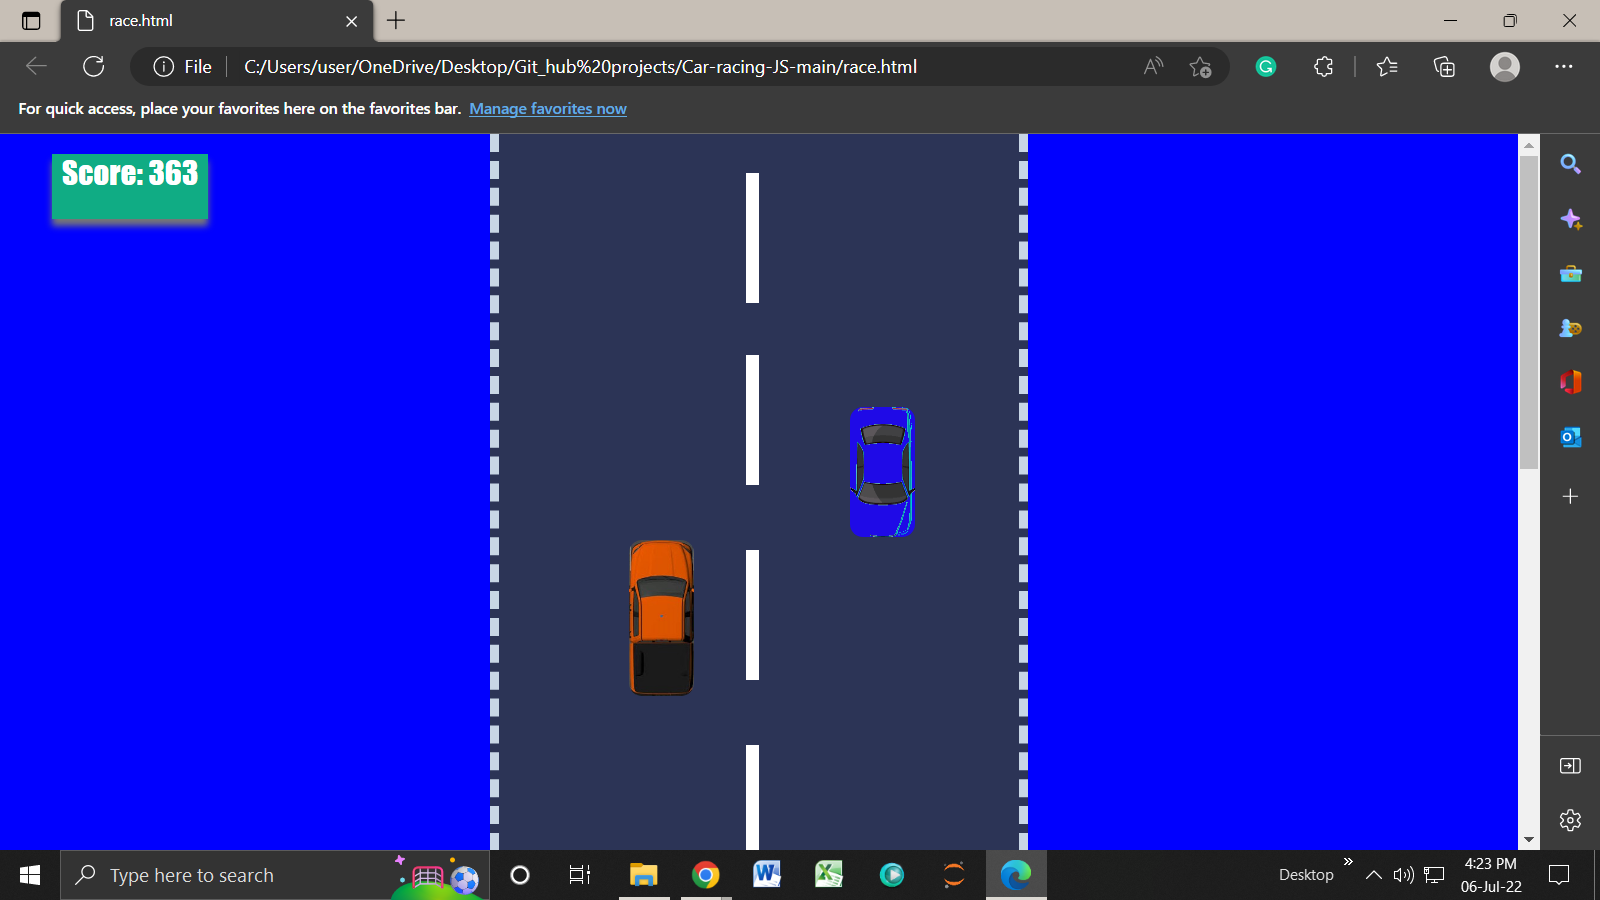
Task: Open the Grammarly extension icon
Action: point(1265,66)
